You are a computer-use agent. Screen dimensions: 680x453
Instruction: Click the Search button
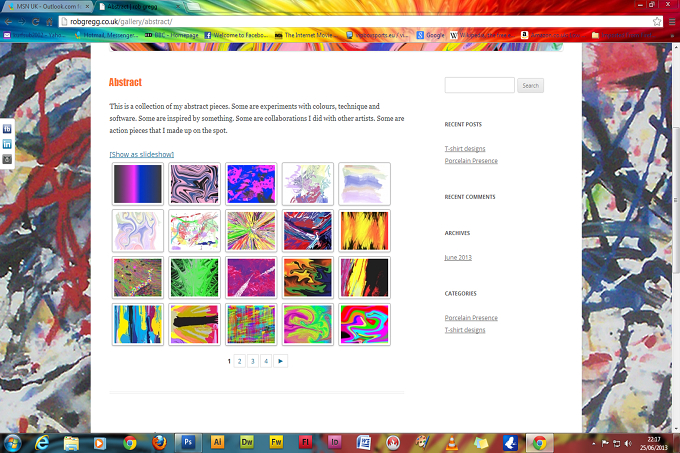coord(530,85)
